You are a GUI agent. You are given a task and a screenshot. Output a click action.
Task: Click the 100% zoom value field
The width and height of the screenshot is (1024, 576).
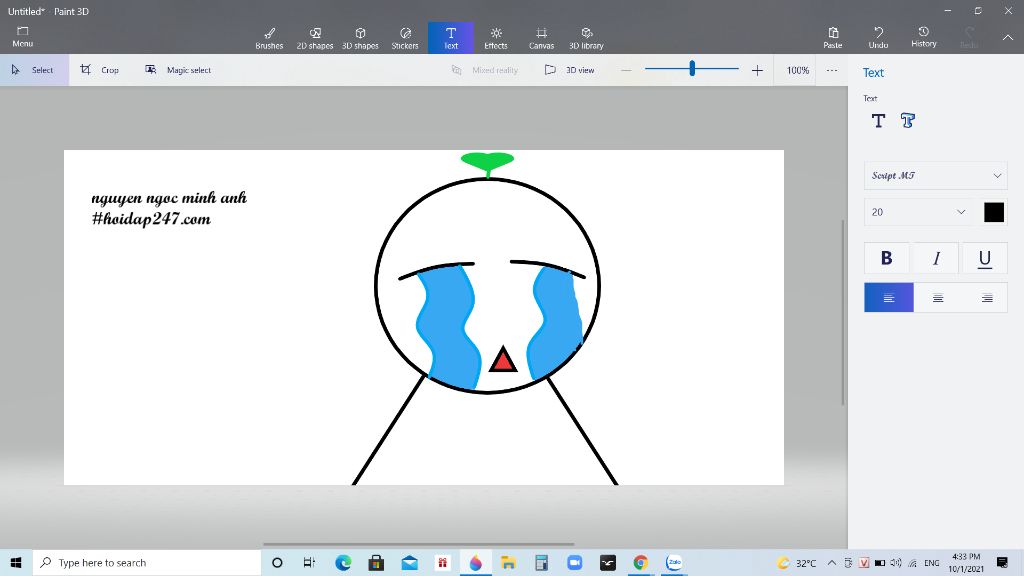[797, 70]
